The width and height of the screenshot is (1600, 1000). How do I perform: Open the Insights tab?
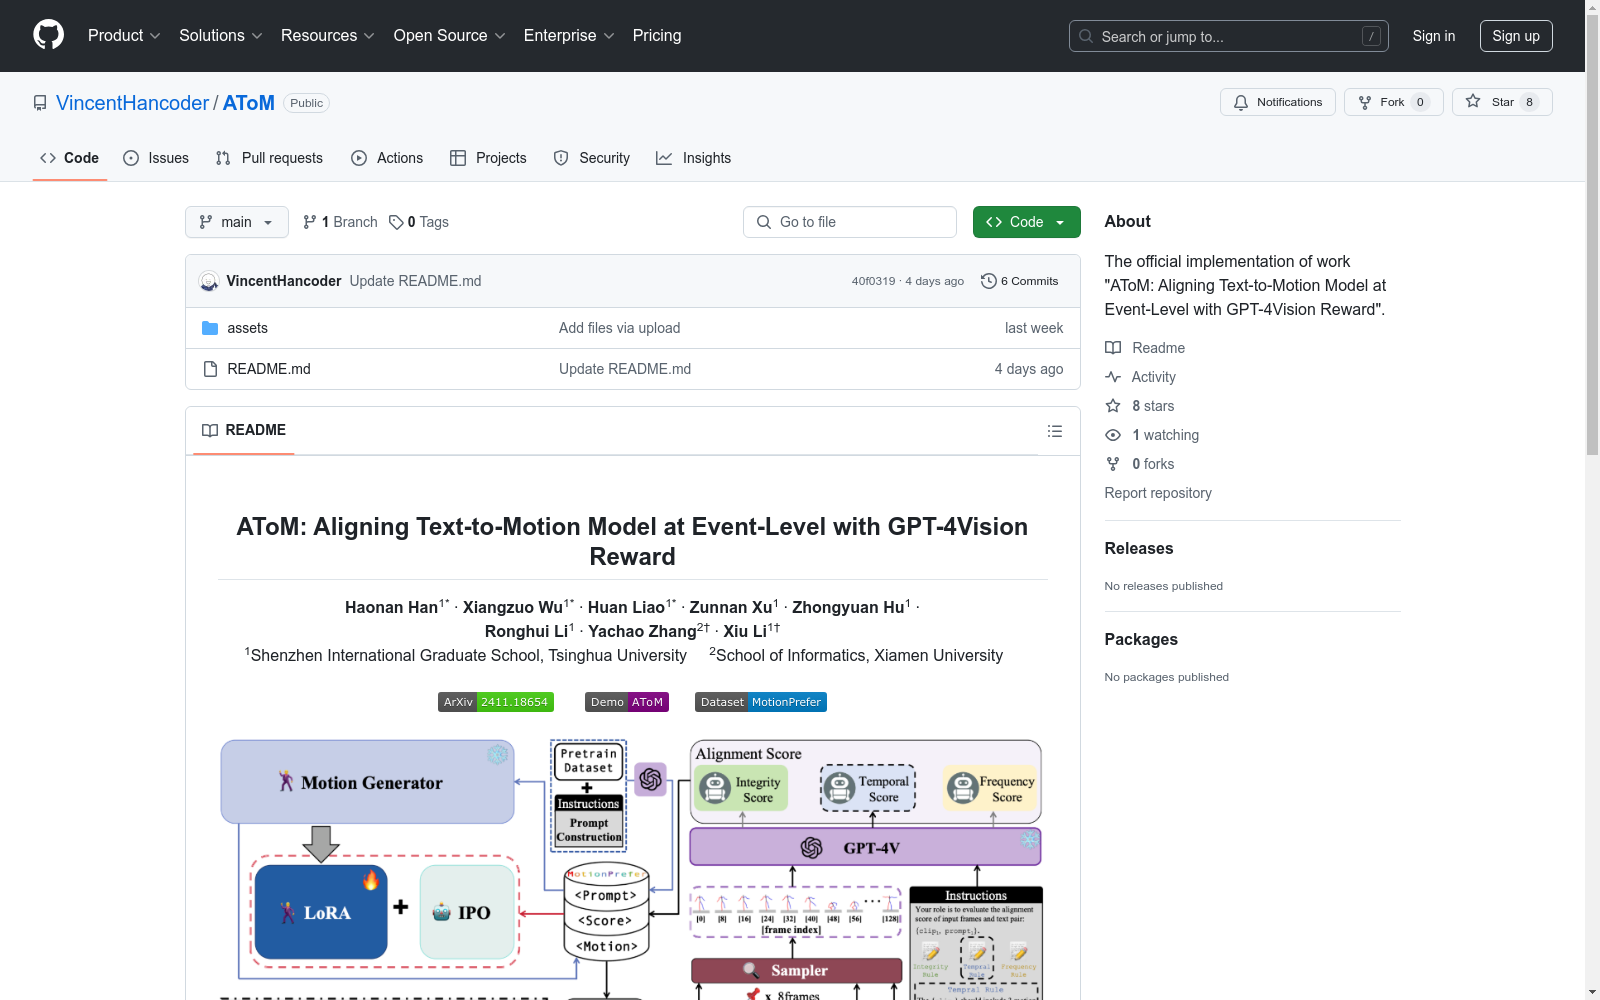tap(694, 158)
